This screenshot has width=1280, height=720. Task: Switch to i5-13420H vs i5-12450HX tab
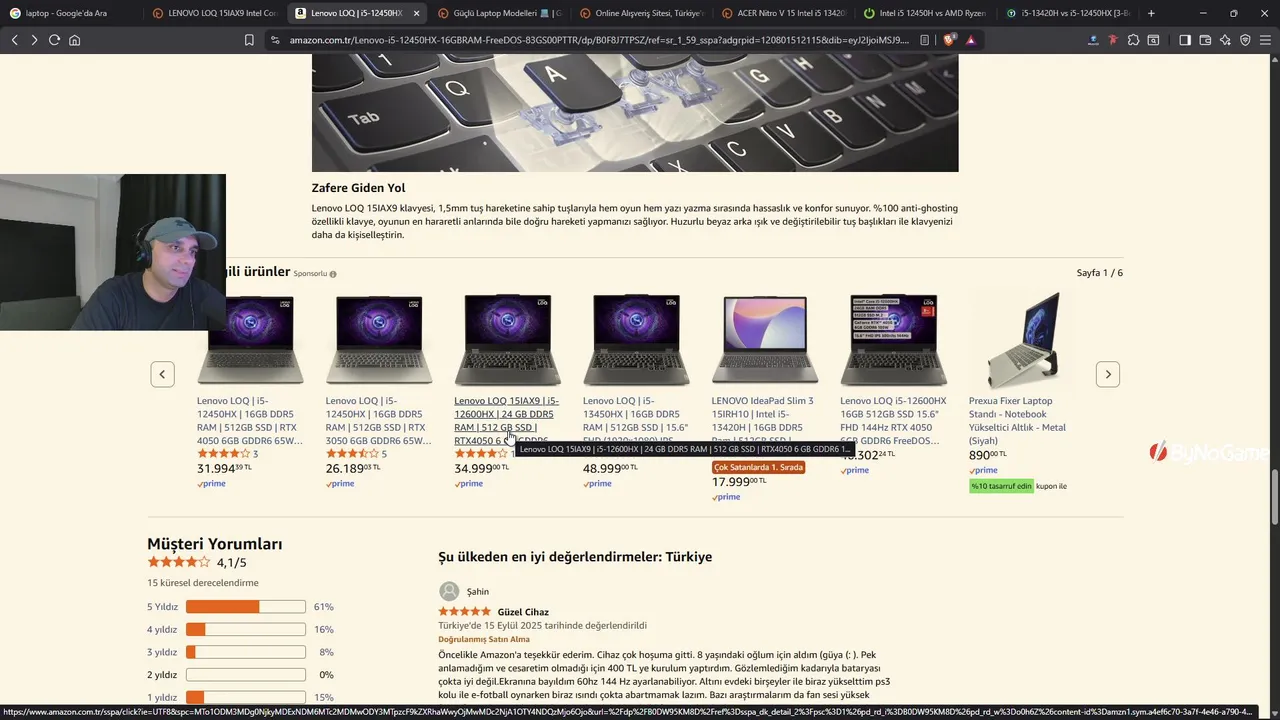[1069, 13]
